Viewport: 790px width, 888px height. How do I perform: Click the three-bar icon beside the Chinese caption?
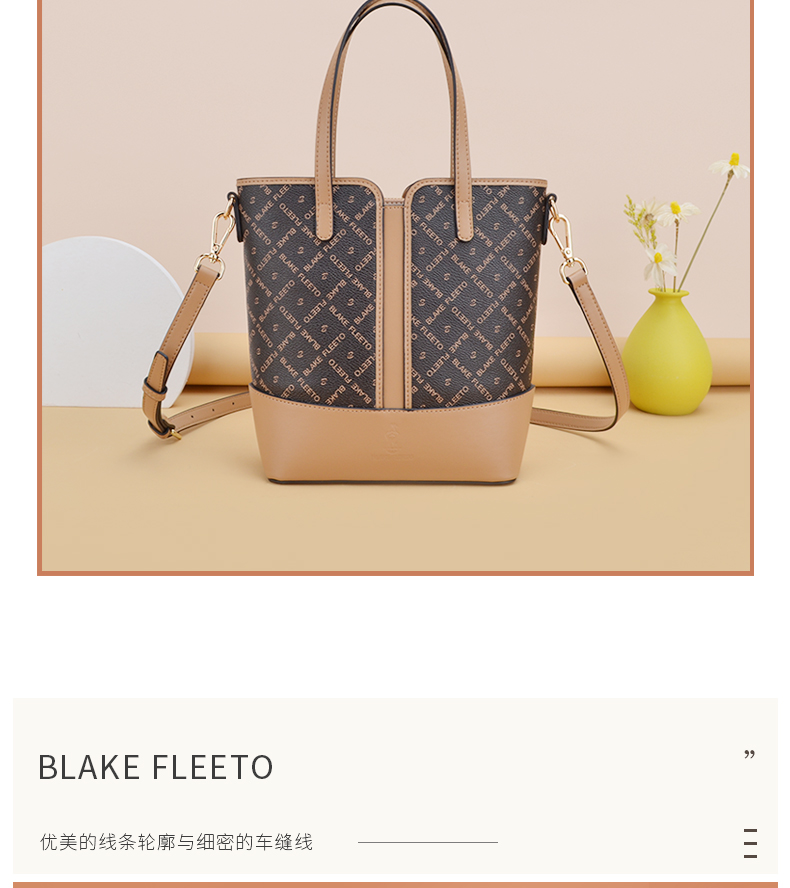tap(750, 843)
